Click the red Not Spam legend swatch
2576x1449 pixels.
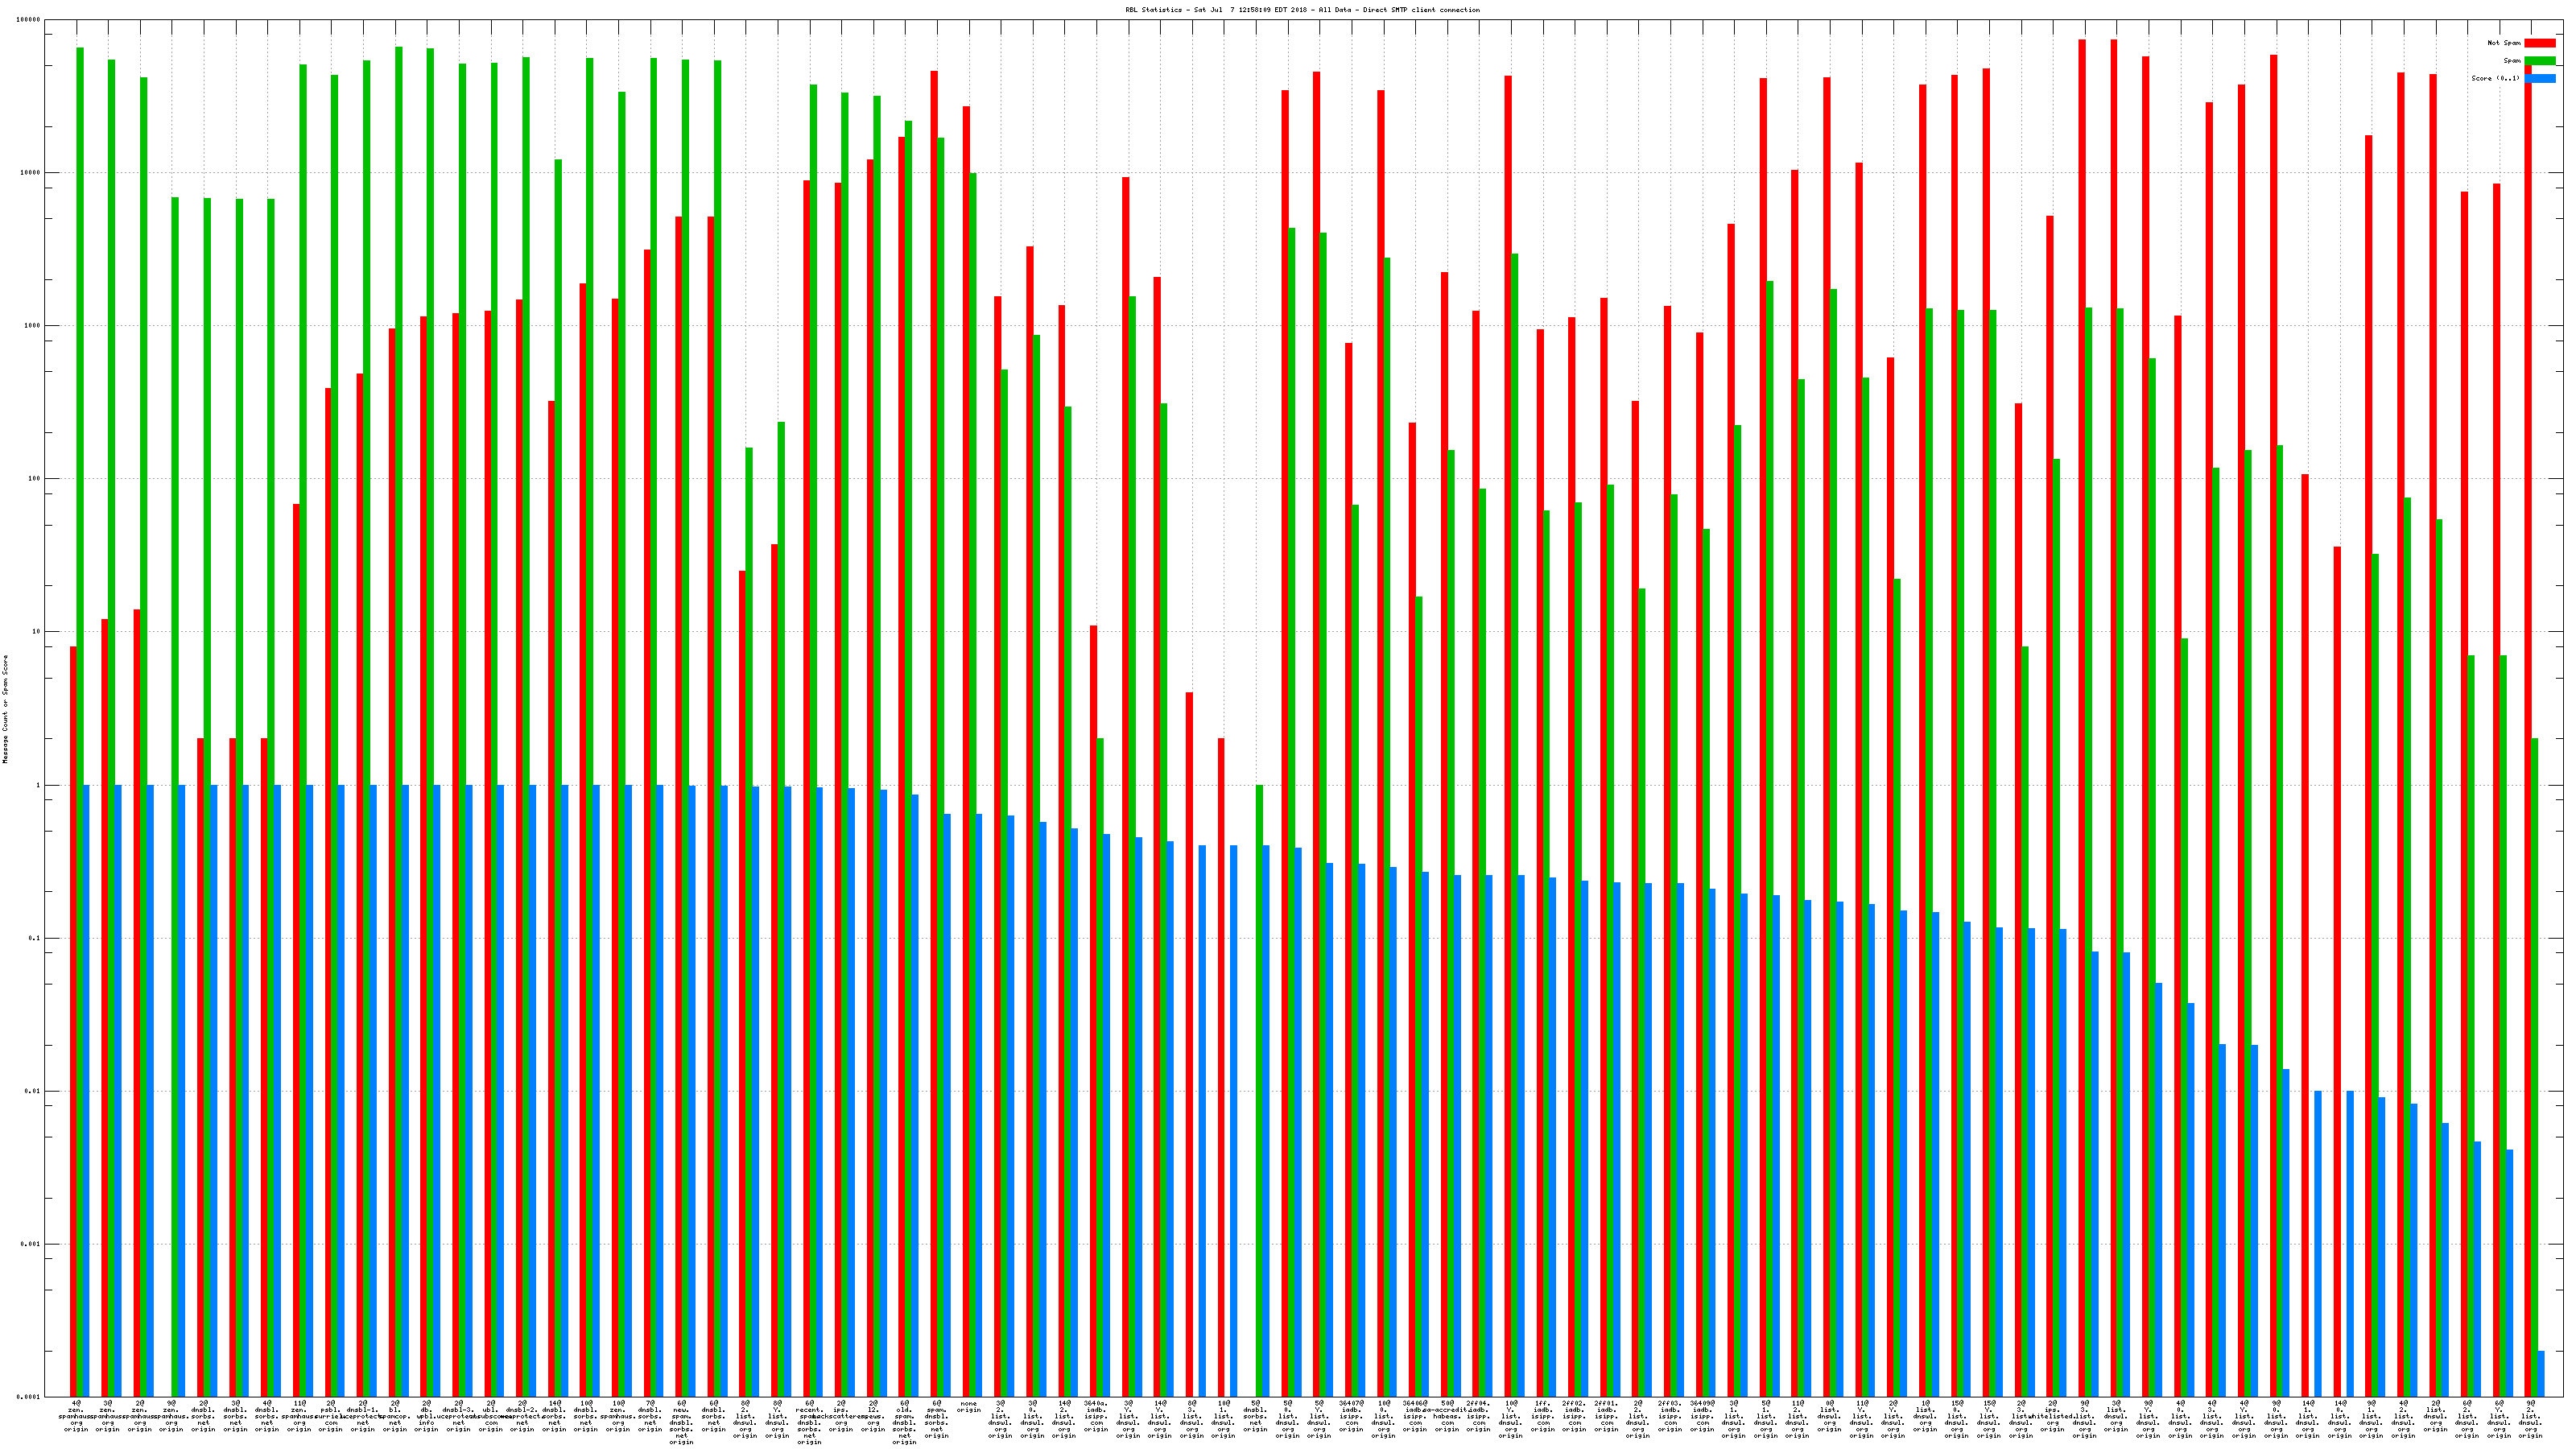(2540, 43)
